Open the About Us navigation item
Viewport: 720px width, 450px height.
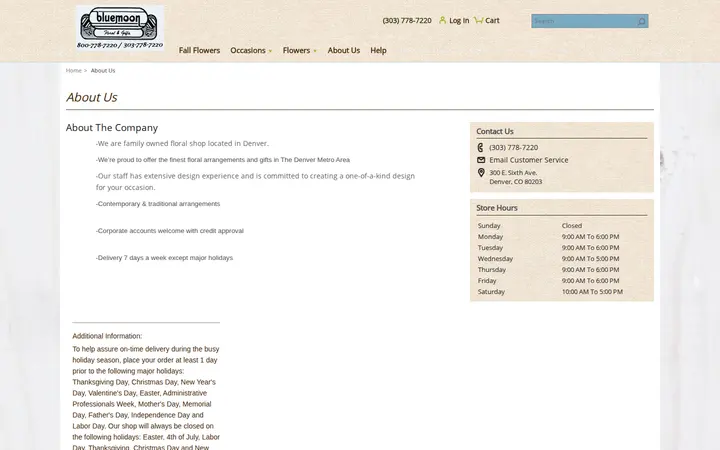coord(343,50)
